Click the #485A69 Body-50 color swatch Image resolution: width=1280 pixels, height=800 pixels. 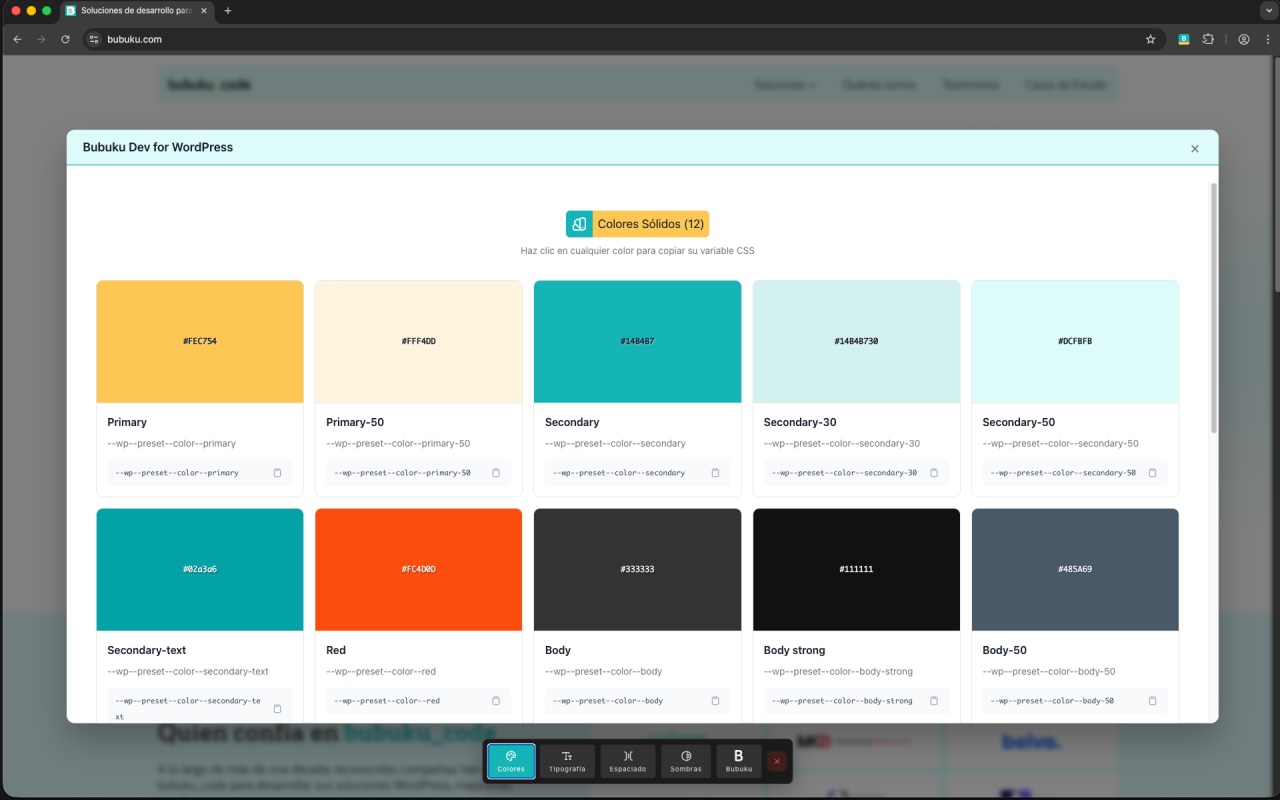click(1075, 570)
